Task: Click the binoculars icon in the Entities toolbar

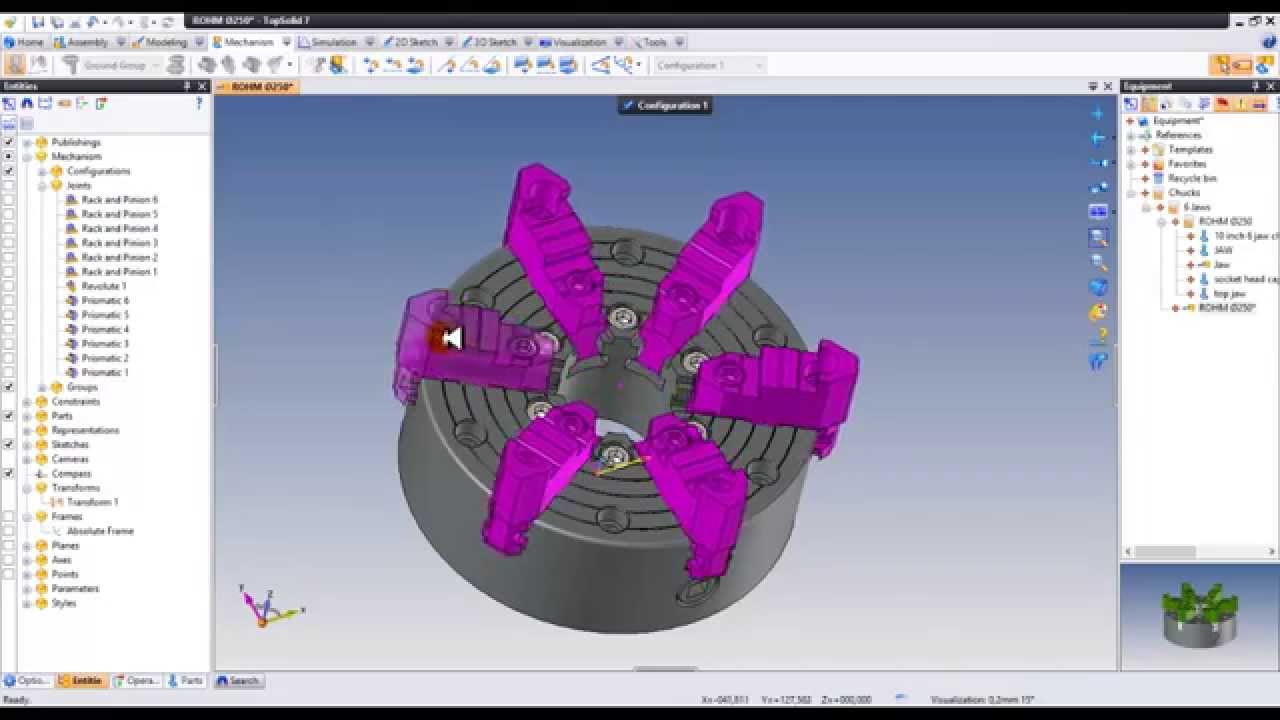Action: [x=27, y=103]
